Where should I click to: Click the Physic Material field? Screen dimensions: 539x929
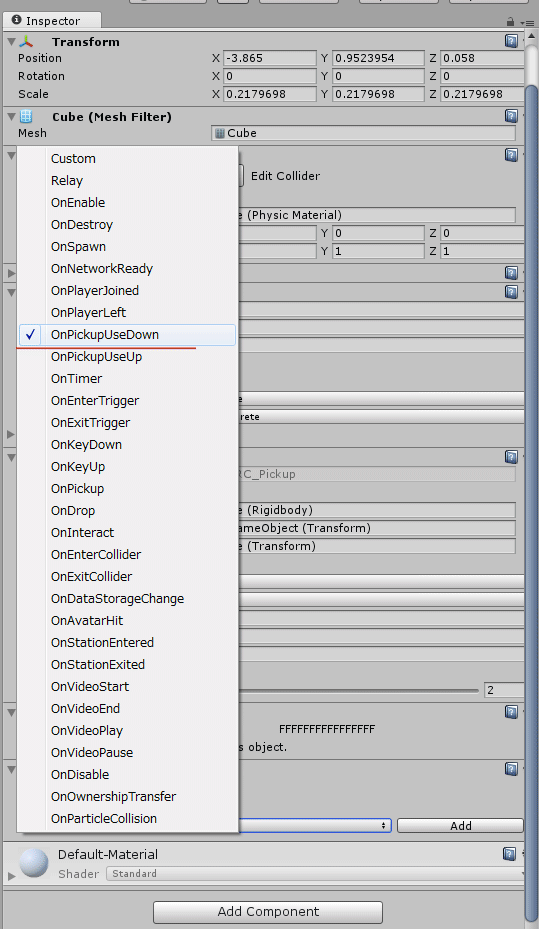tap(377, 215)
